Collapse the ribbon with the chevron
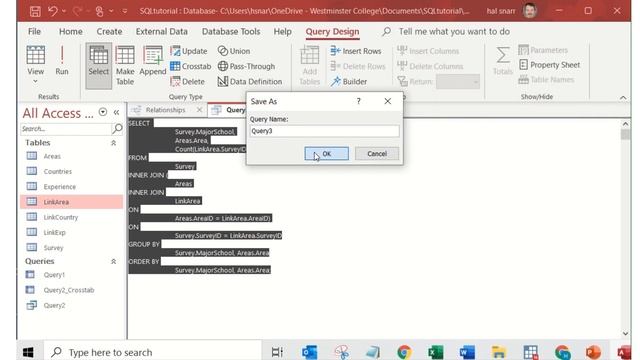640x360 pixels. coord(623,98)
